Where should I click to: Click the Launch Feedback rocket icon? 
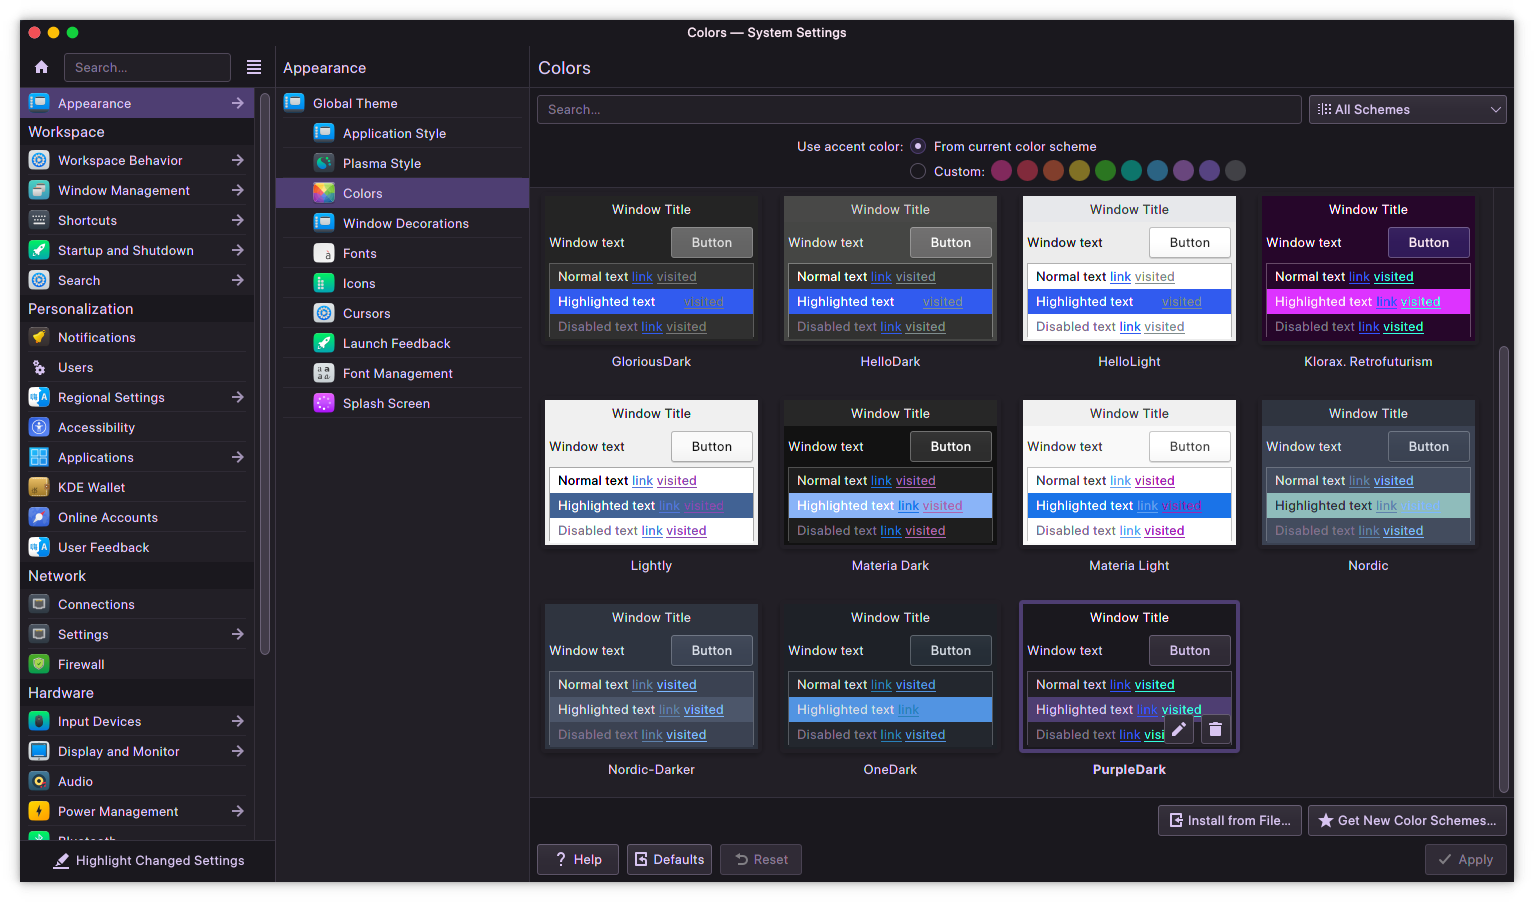pyautogui.click(x=324, y=343)
